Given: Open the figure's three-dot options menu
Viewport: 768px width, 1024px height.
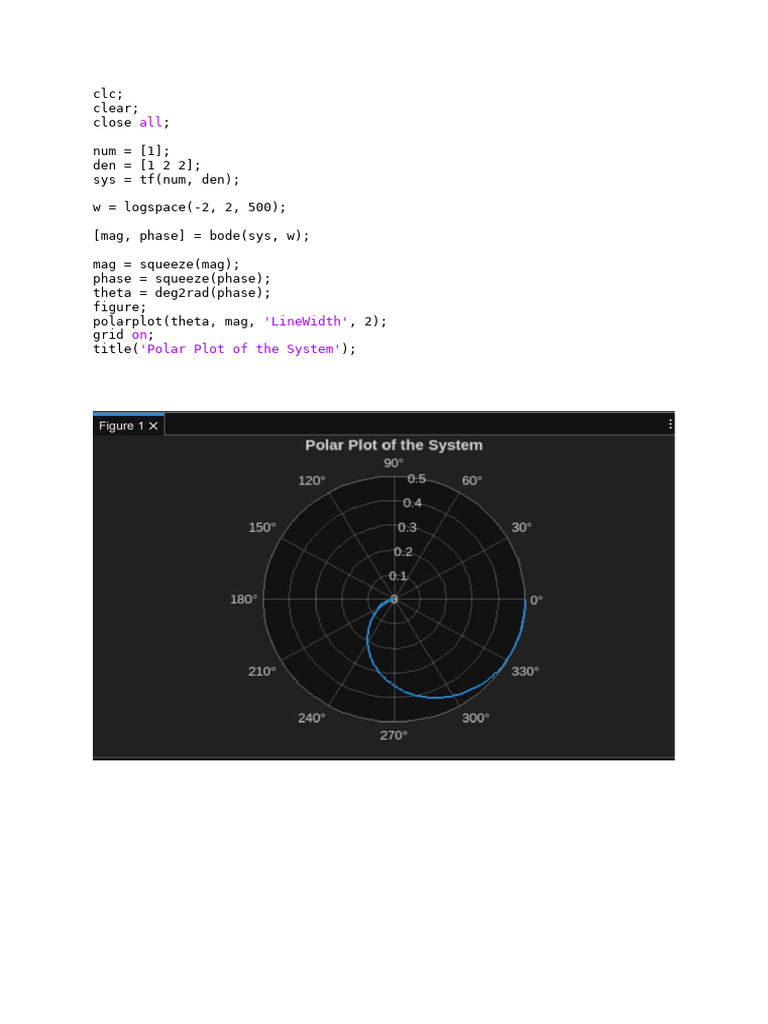Looking at the screenshot, I should click(670, 424).
